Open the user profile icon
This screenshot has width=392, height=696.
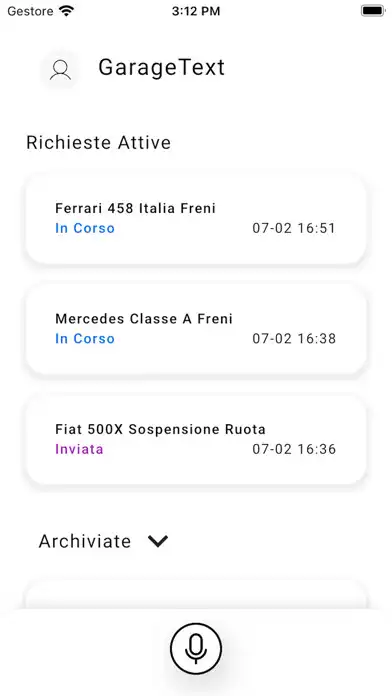[x=60, y=70]
